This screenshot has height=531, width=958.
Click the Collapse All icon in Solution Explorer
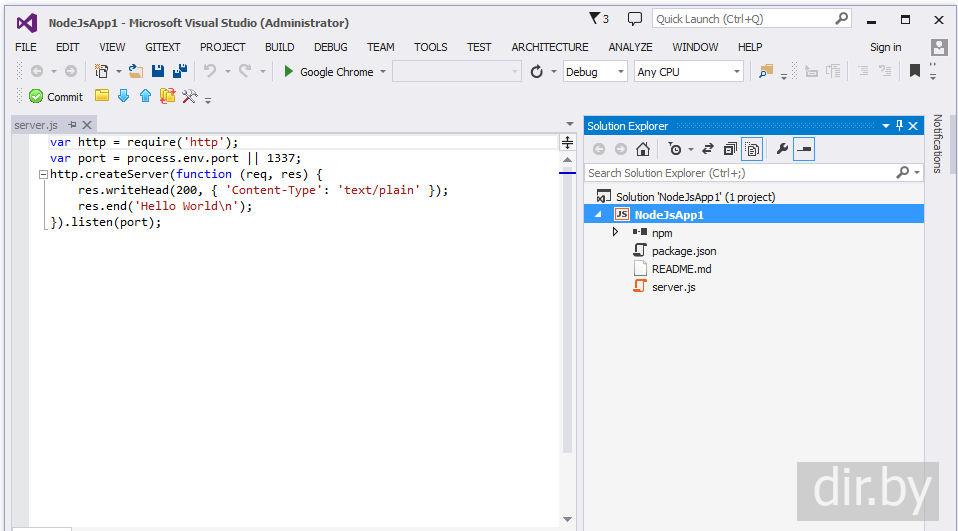[x=729, y=149]
